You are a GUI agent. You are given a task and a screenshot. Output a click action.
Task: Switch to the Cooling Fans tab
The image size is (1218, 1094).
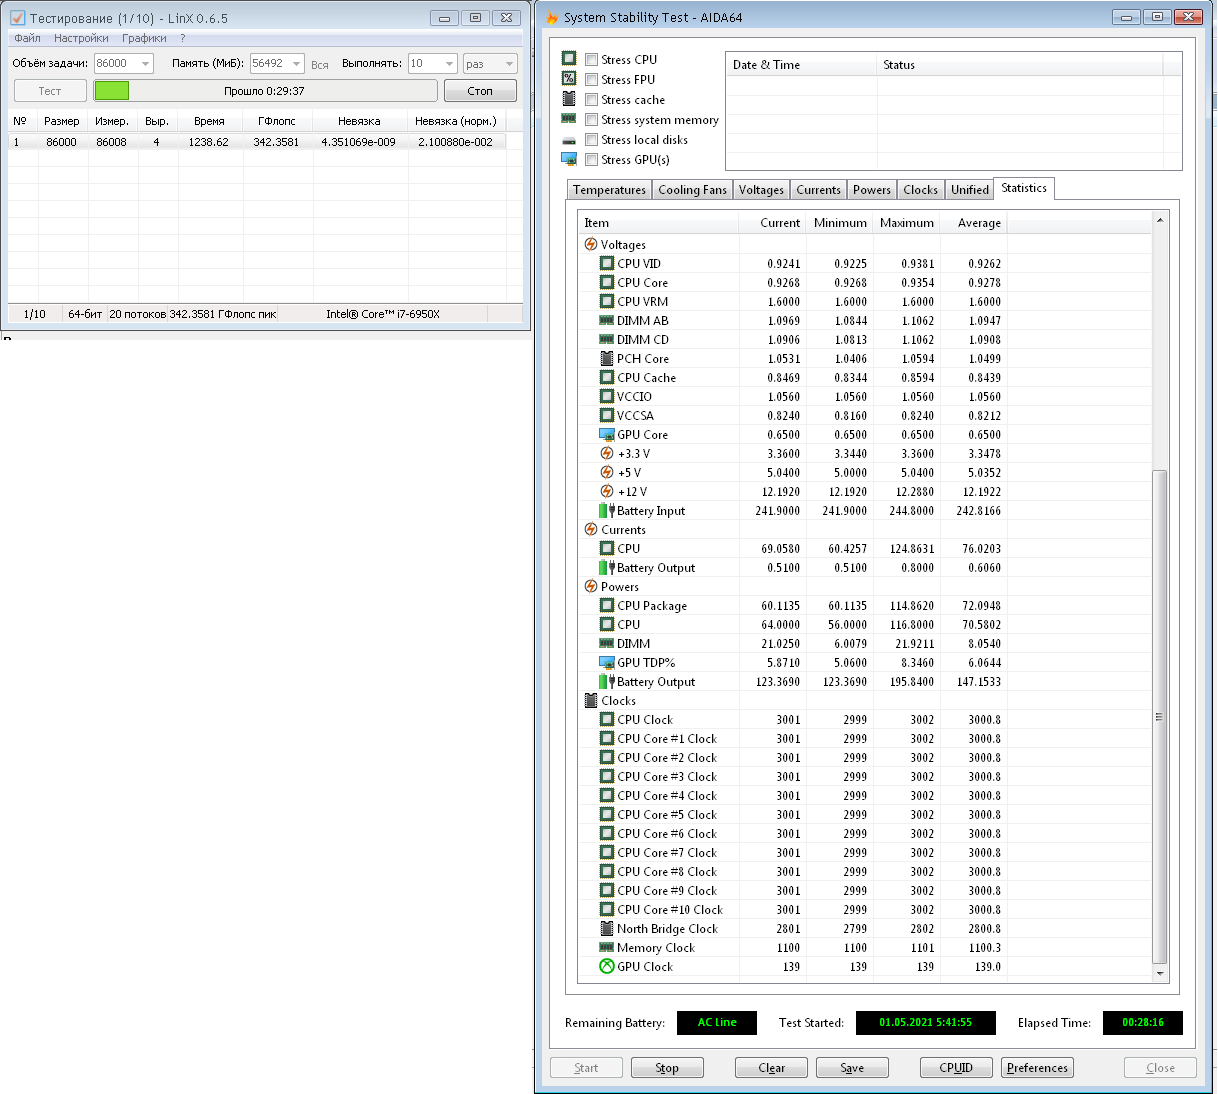click(692, 190)
